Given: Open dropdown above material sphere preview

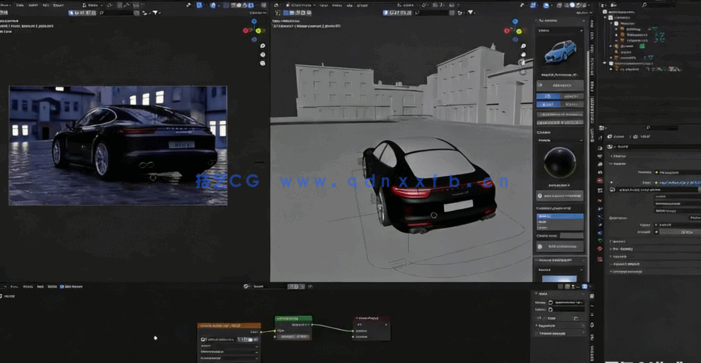Looking at the screenshot, I should click(x=560, y=140).
